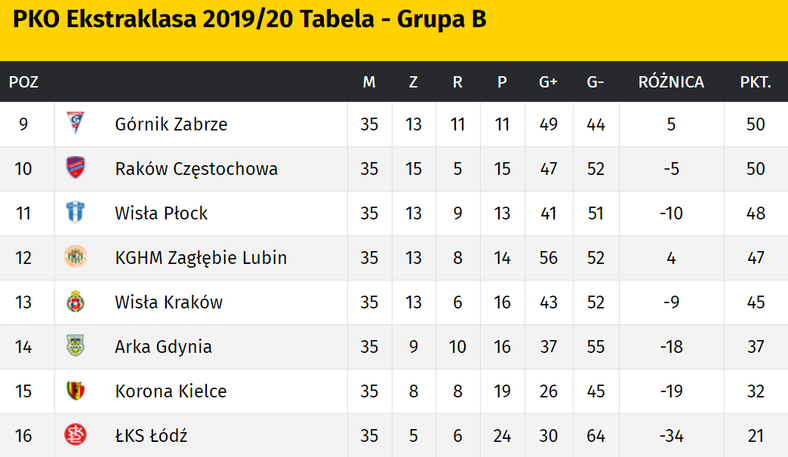Click the G- column header
The width and height of the screenshot is (788, 457).
tap(596, 82)
